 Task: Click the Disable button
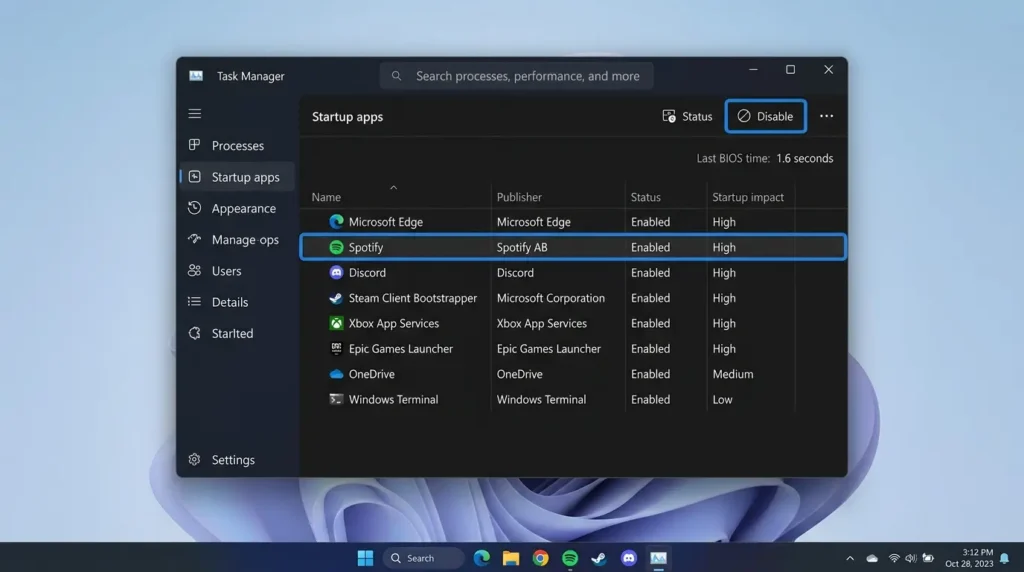point(765,116)
